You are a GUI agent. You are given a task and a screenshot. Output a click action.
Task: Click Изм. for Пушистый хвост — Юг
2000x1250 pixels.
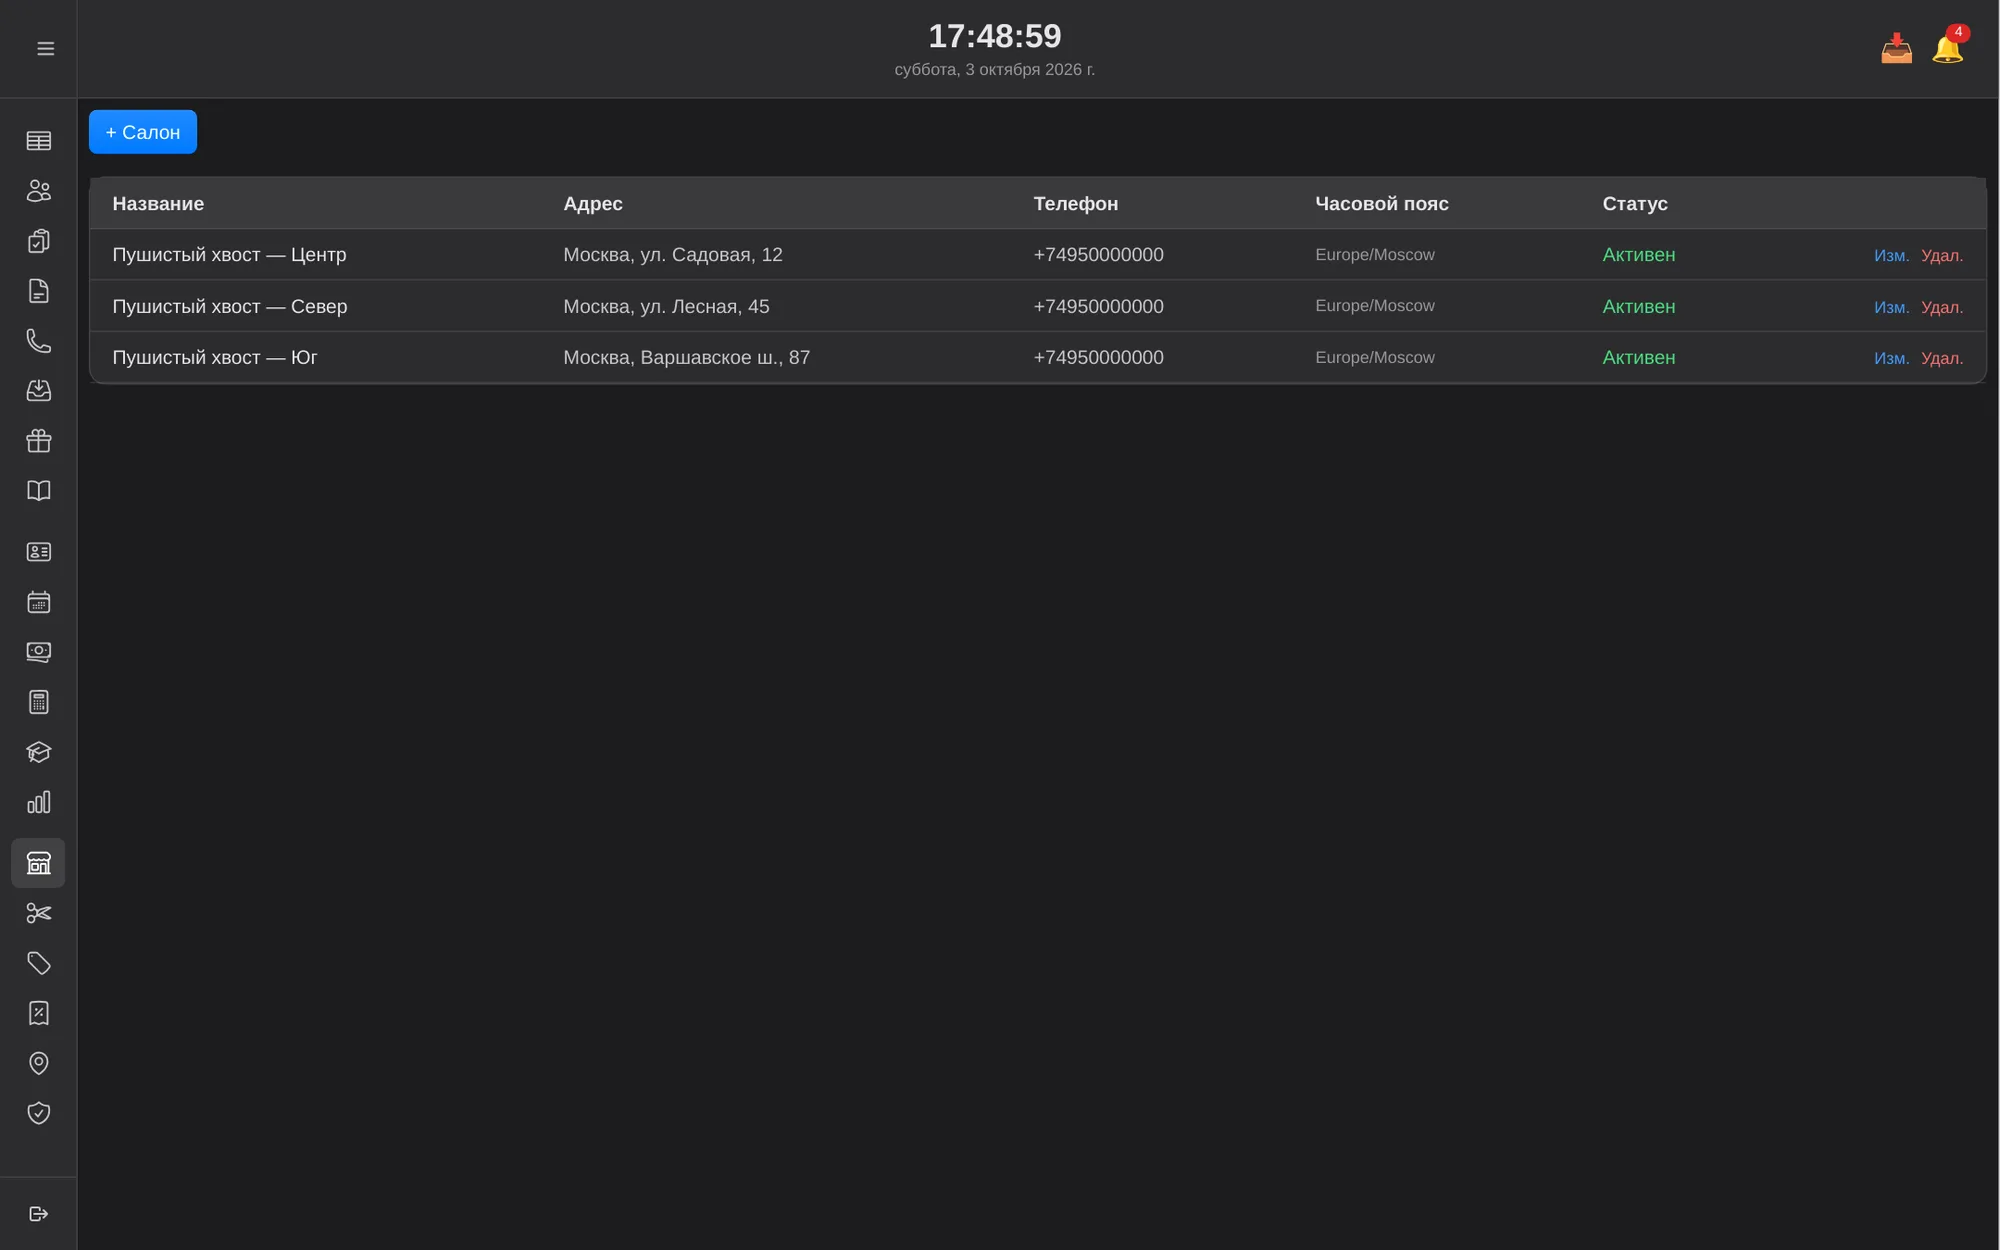point(1891,358)
